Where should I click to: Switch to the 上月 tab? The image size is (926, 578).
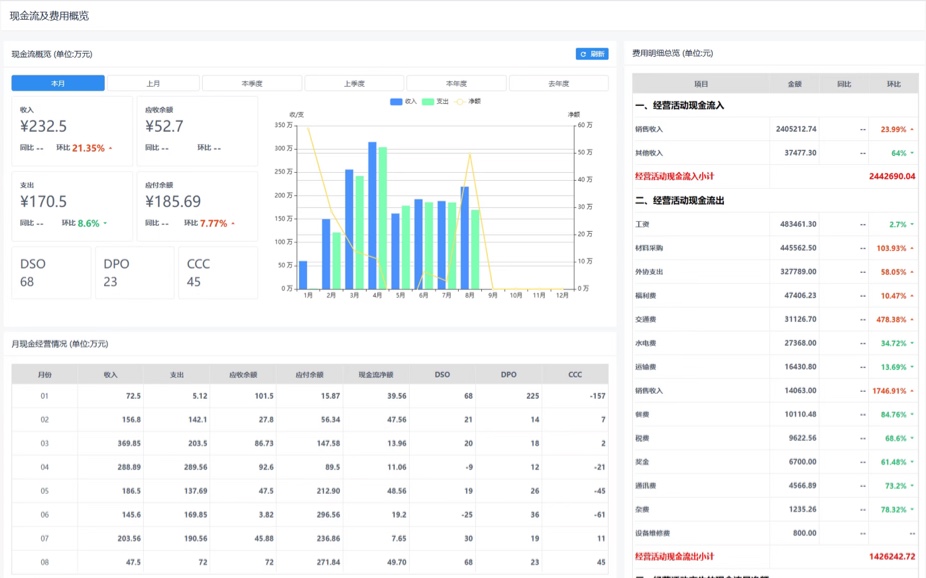coord(153,83)
